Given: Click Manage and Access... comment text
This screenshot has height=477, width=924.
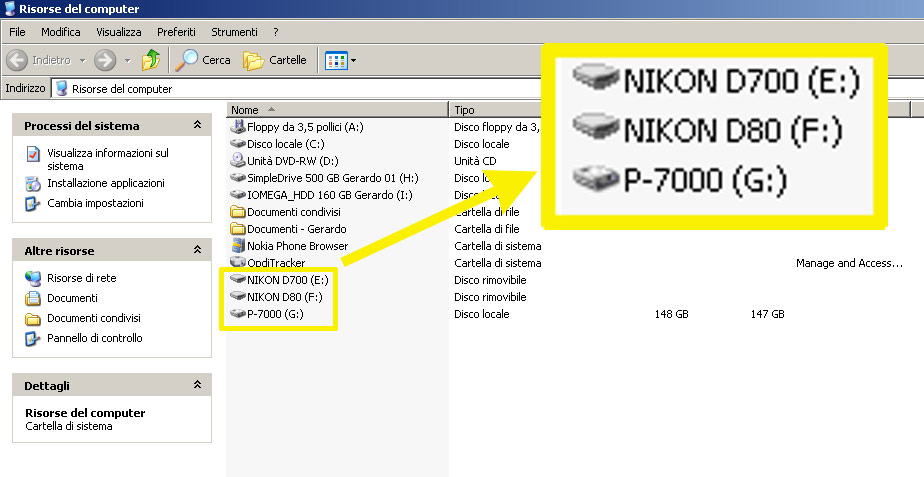Looking at the screenshot, I should click(849, 263).
